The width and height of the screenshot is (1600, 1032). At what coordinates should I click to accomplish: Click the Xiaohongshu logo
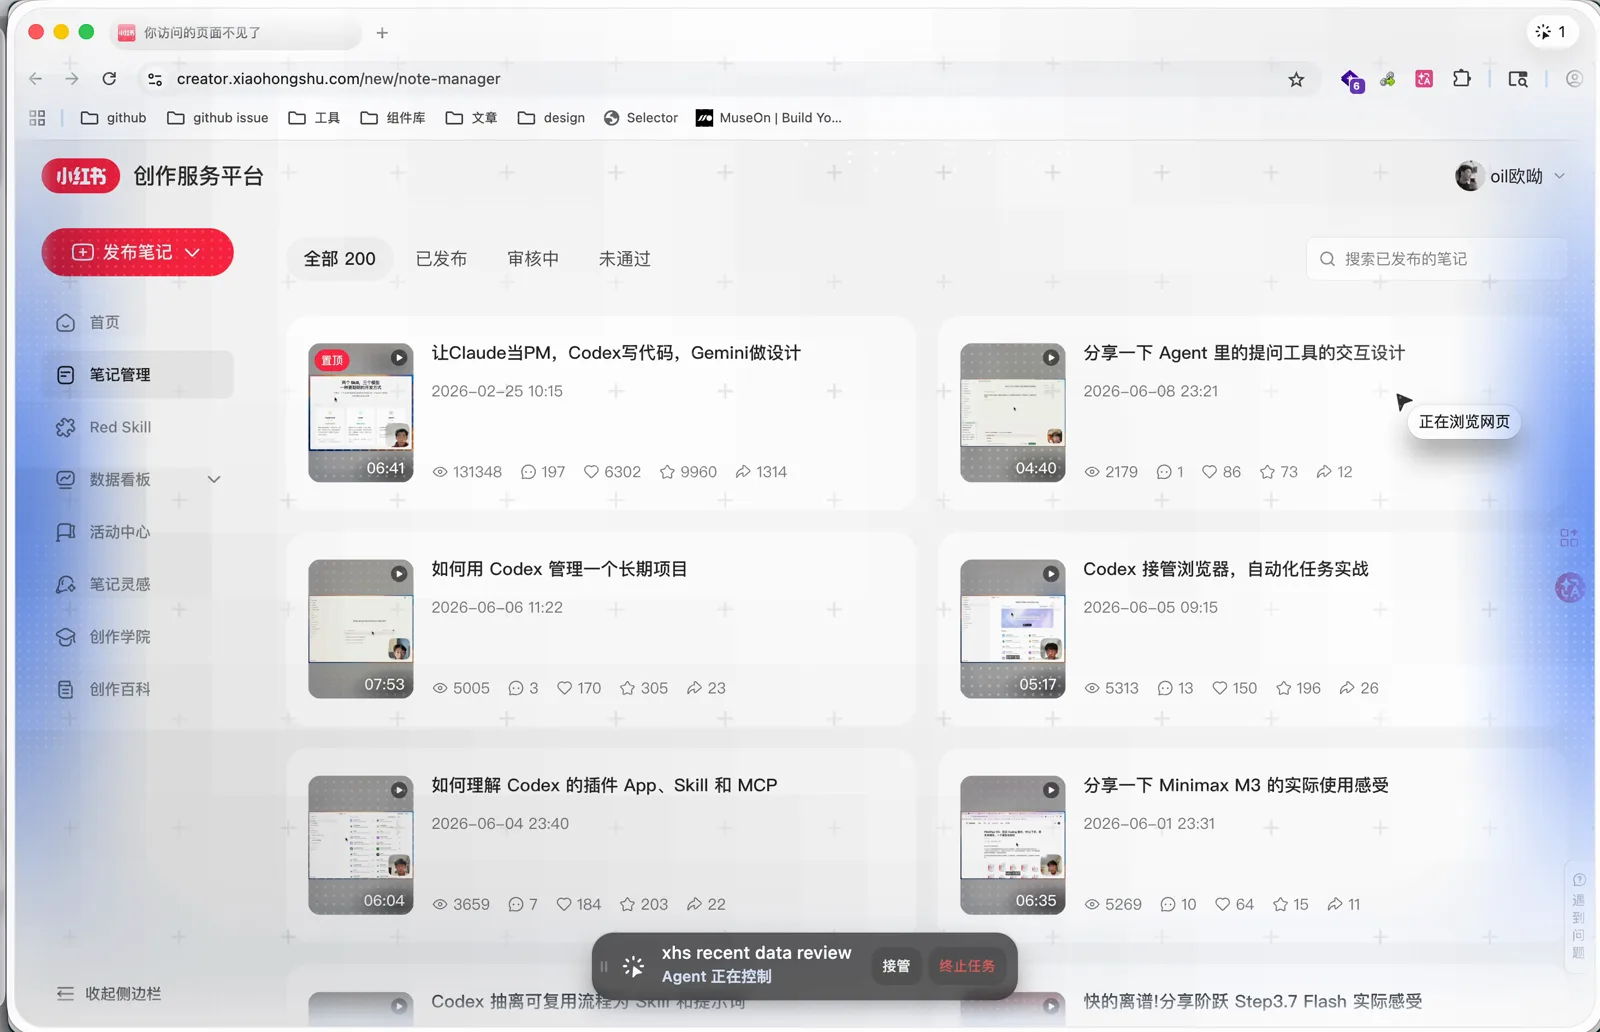[81, 176]
